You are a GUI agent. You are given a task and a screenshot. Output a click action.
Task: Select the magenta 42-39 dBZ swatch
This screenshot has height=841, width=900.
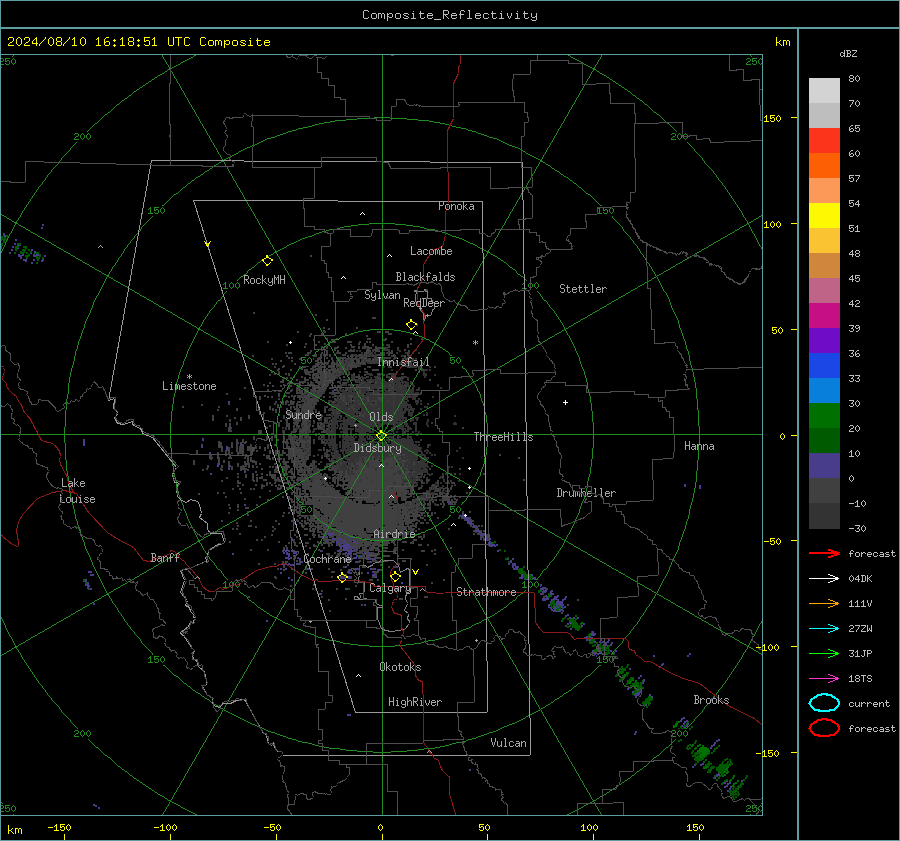click(824, 316)
